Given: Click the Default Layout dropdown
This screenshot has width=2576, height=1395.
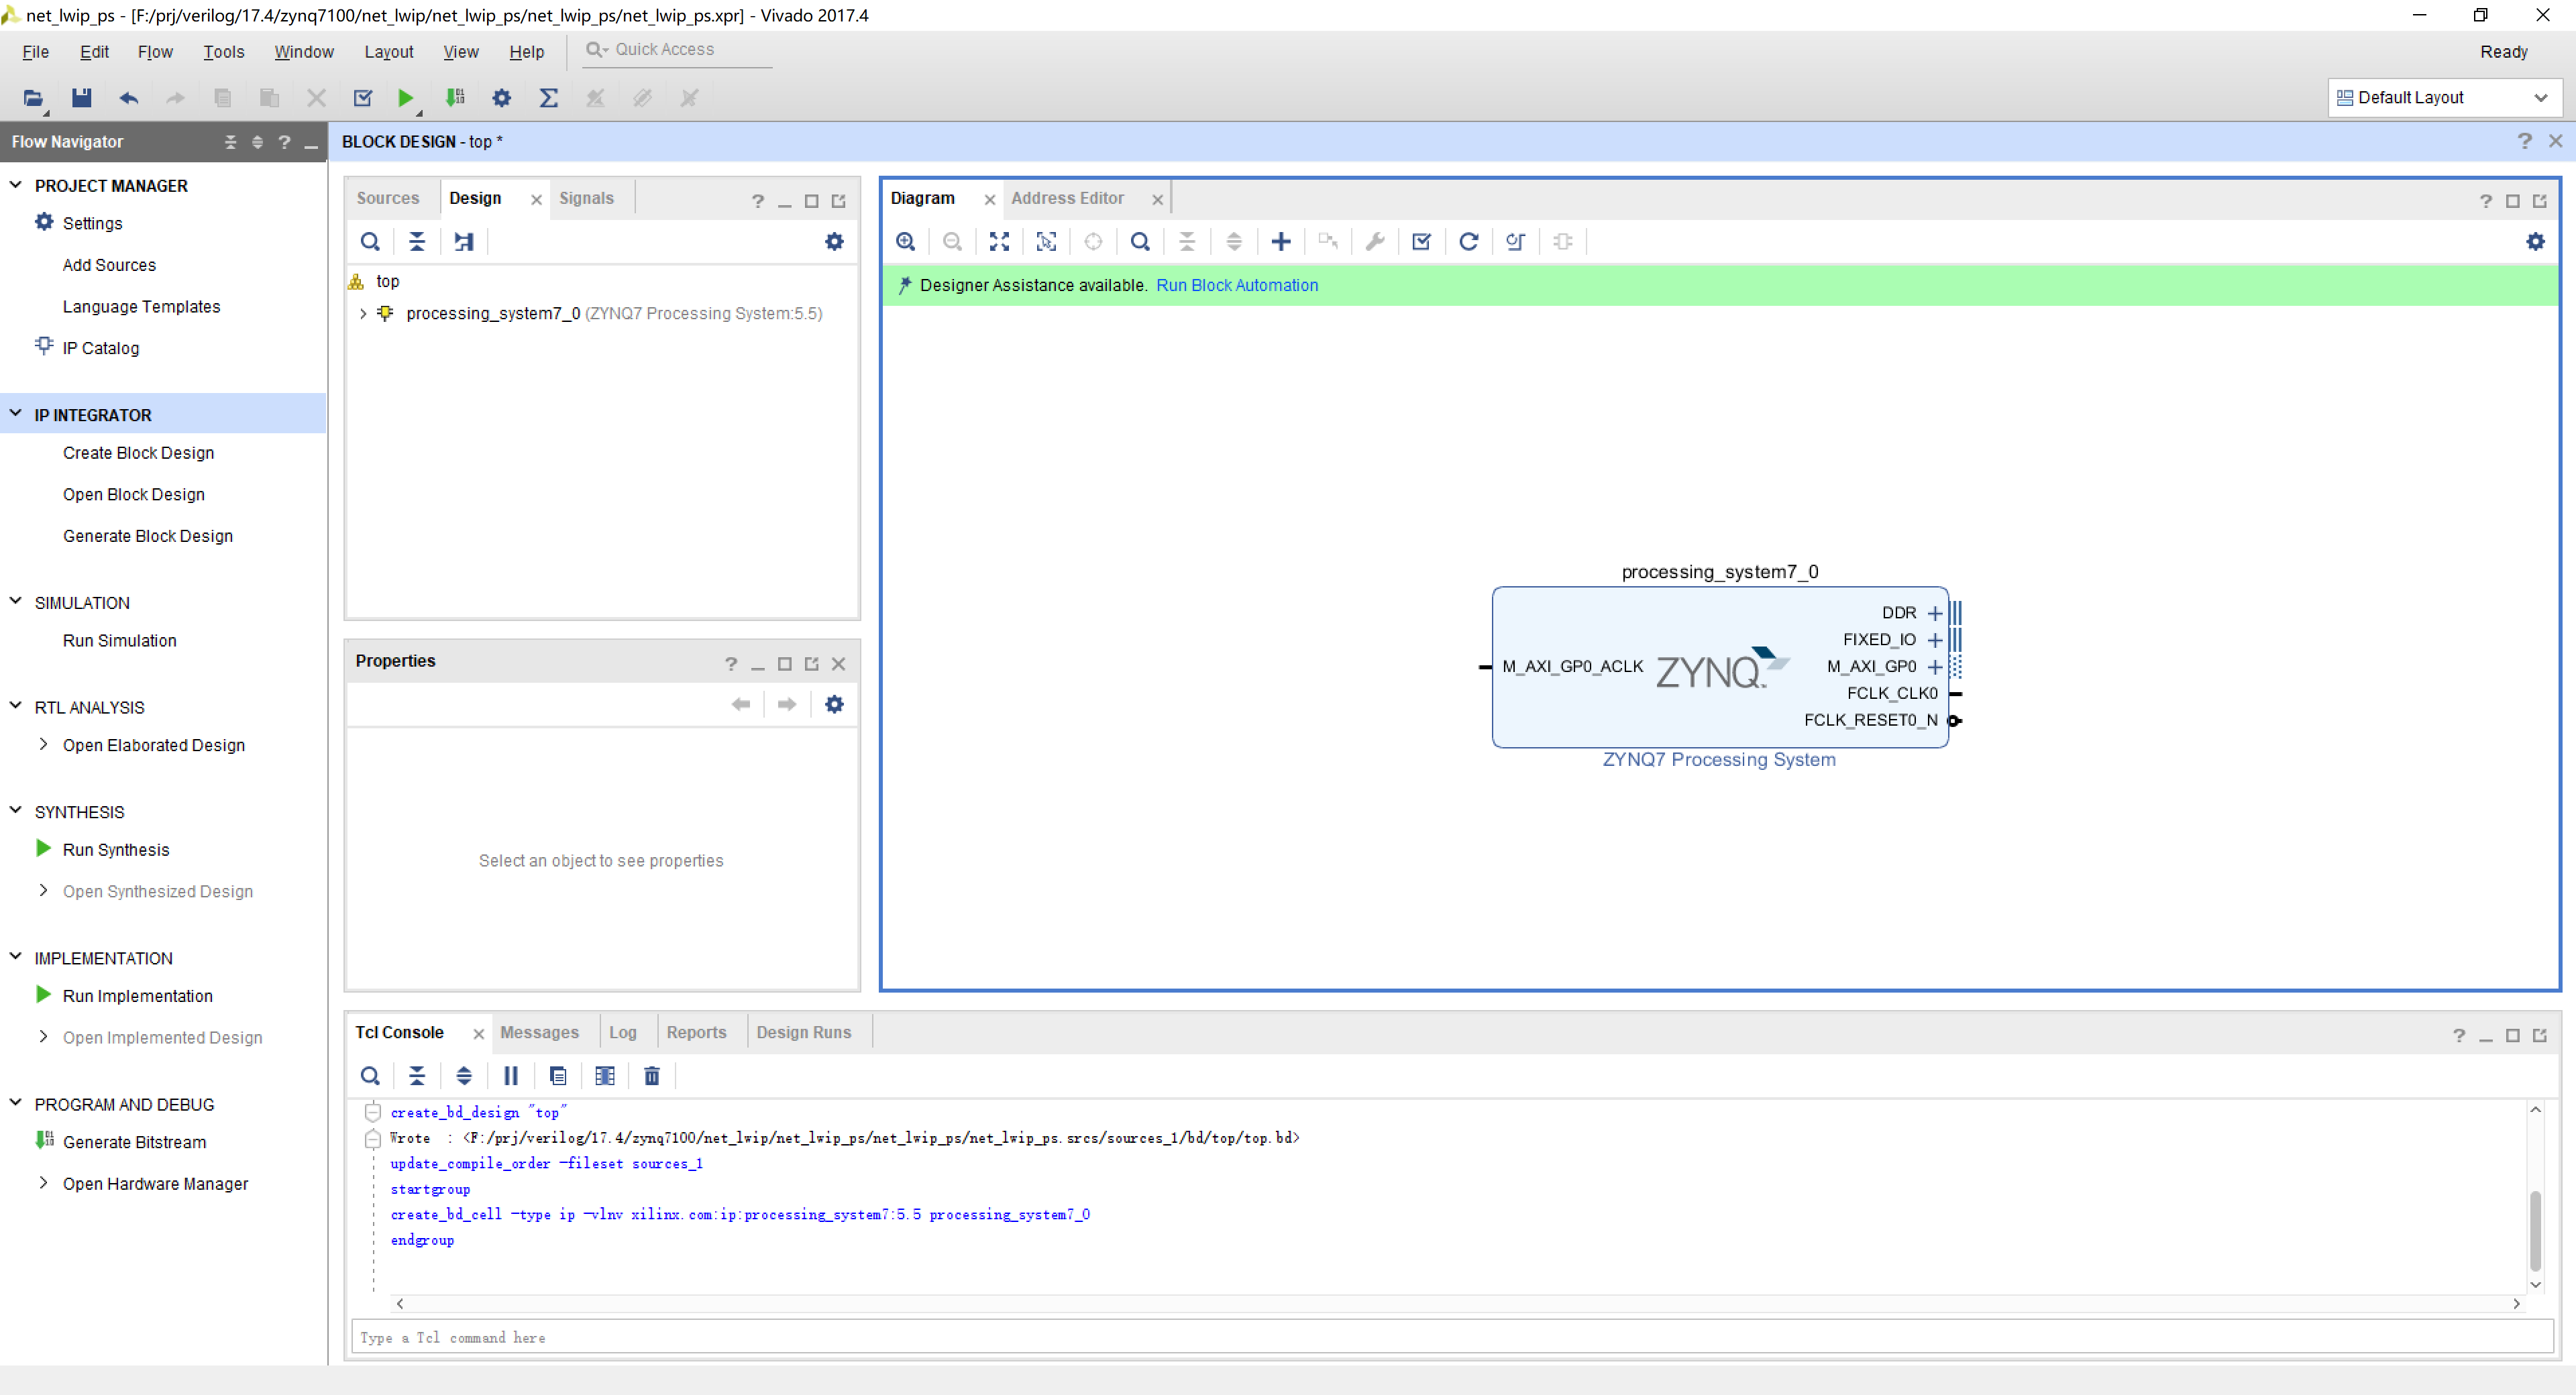Looking at the screenshot, I should [x=2442, y=96].
